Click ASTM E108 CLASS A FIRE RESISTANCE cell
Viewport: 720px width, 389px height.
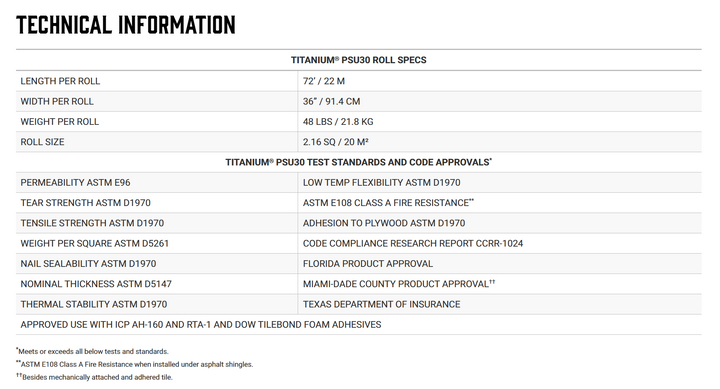click(500, 203)
